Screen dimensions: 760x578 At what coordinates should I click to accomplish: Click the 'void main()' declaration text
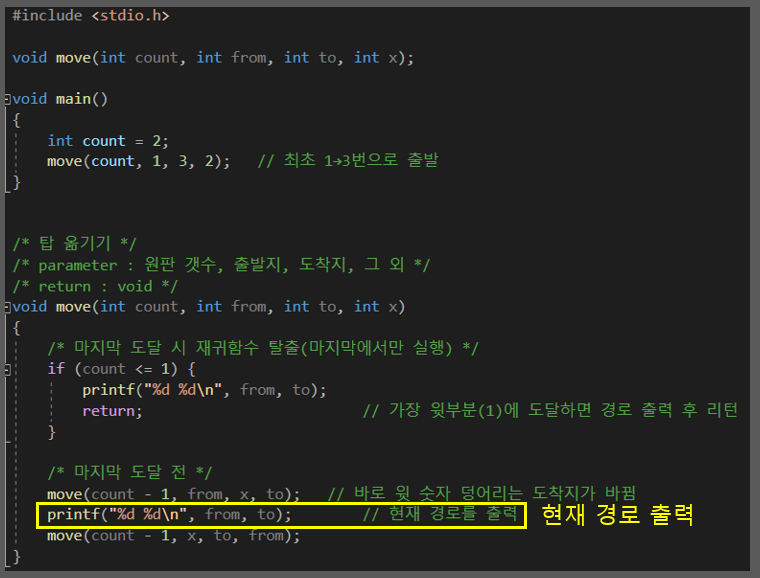tap(60, 99)
